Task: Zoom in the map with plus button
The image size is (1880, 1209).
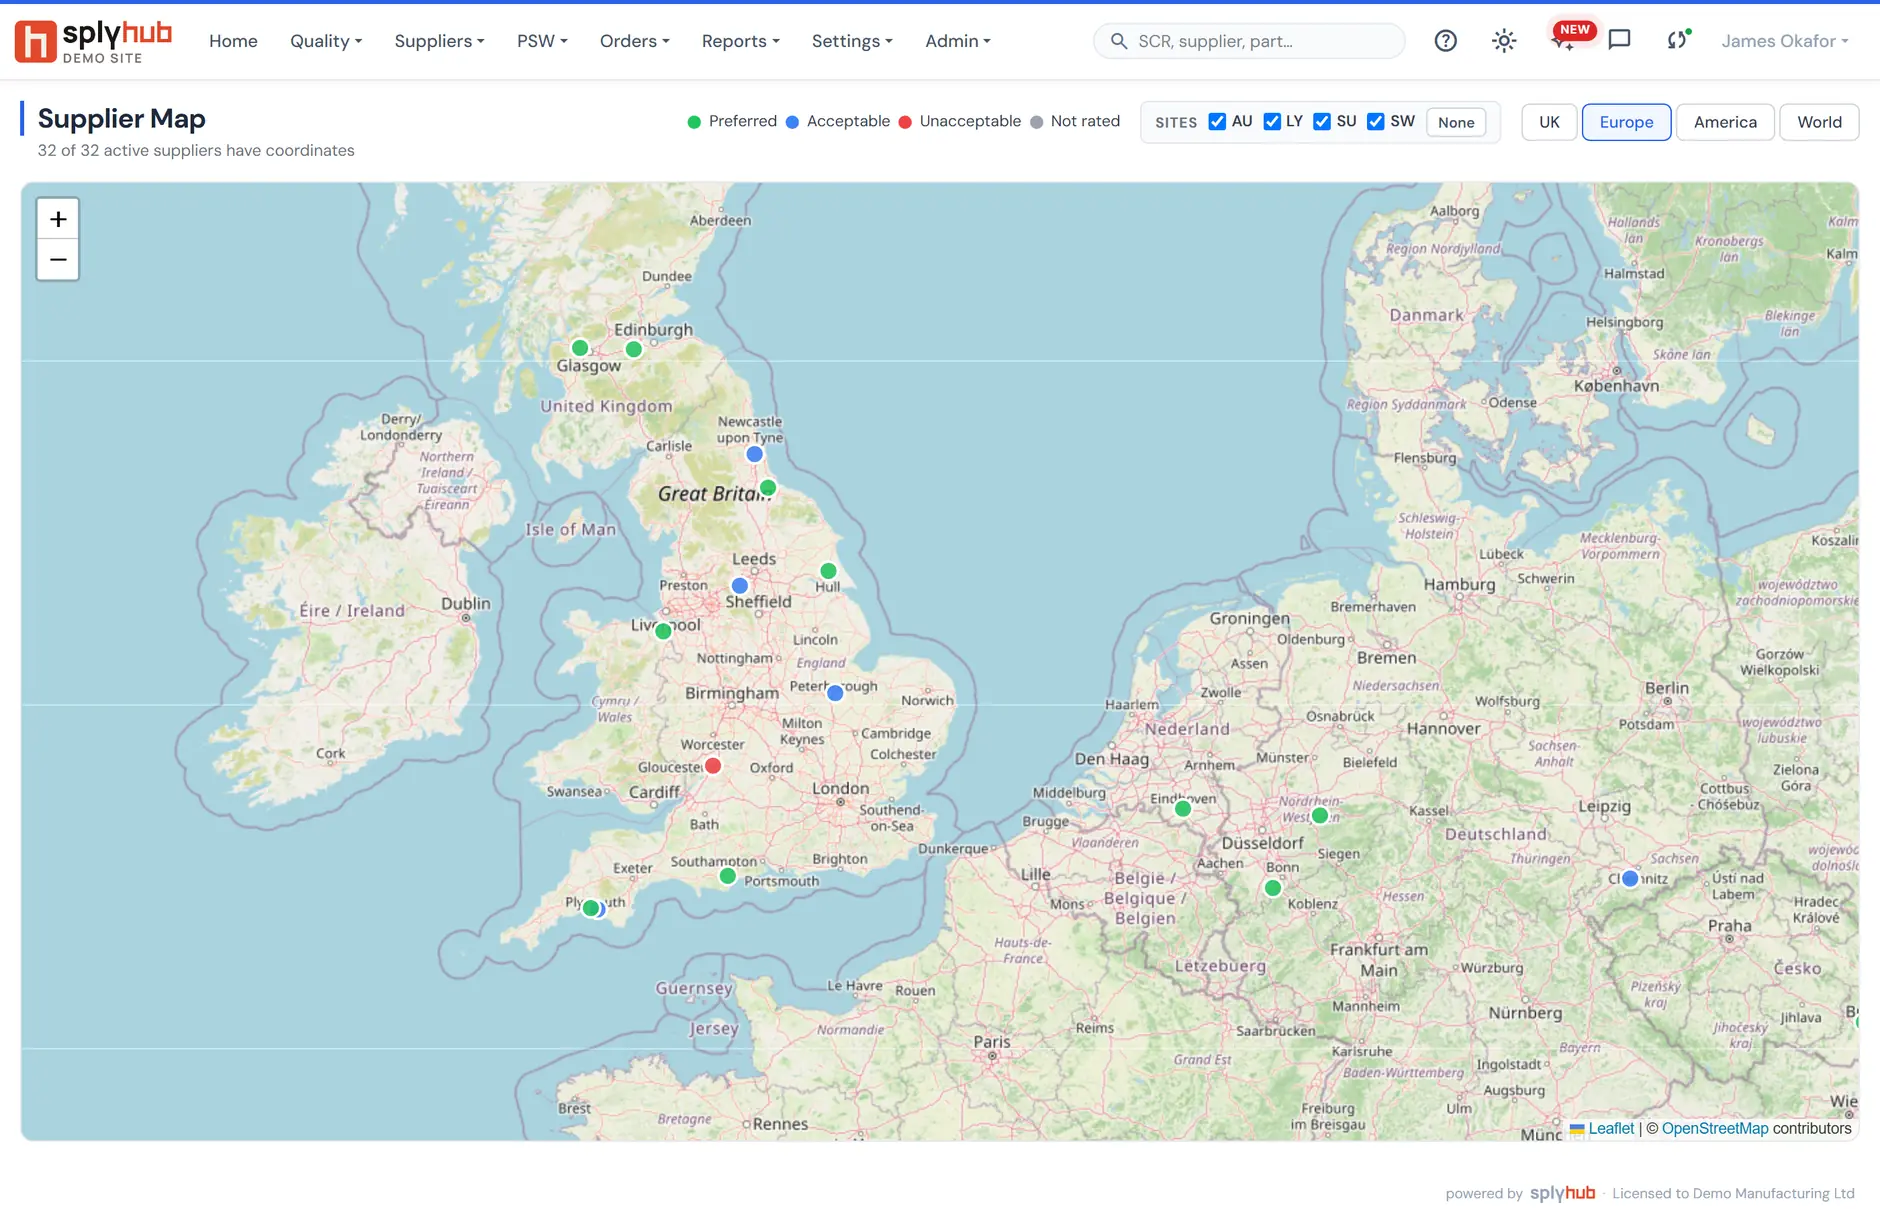Action: (58, 219)
